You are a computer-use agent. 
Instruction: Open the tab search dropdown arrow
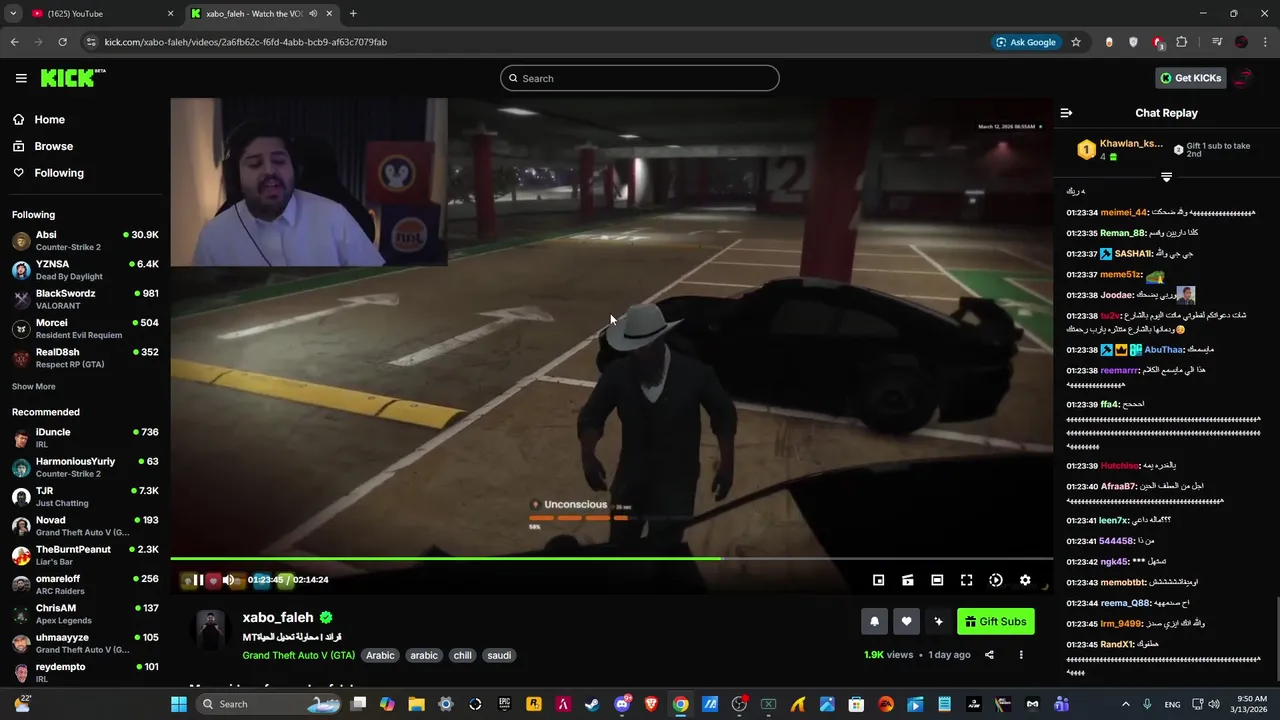[x=12, y=14]
